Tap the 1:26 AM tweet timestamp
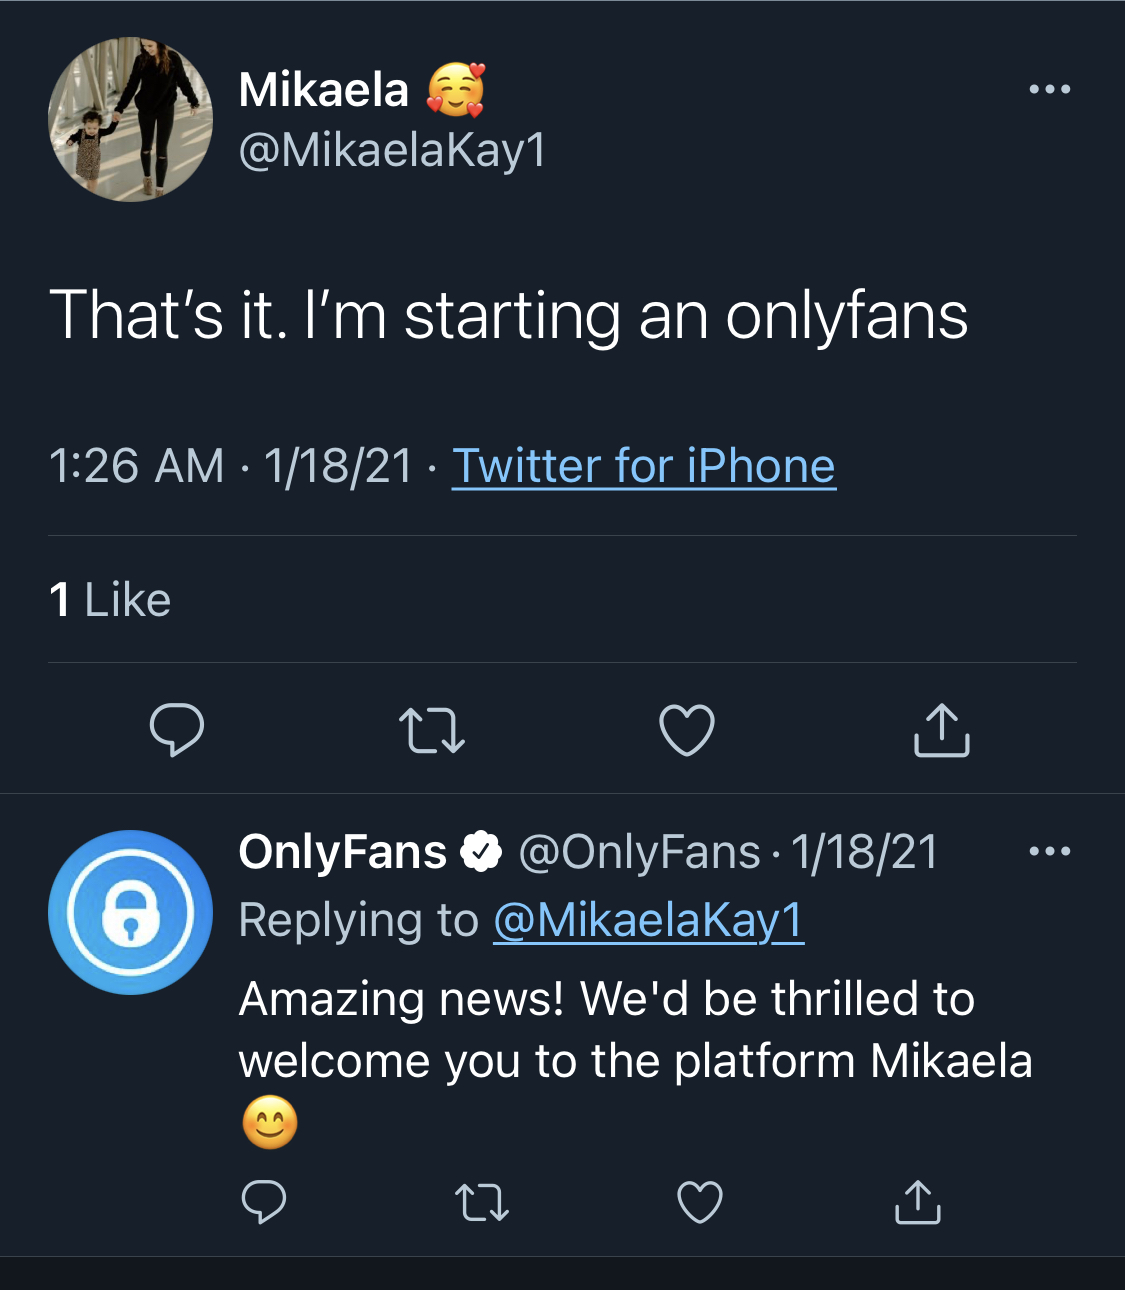This screenshot has width=1125, height=1290. click(136, 467)
